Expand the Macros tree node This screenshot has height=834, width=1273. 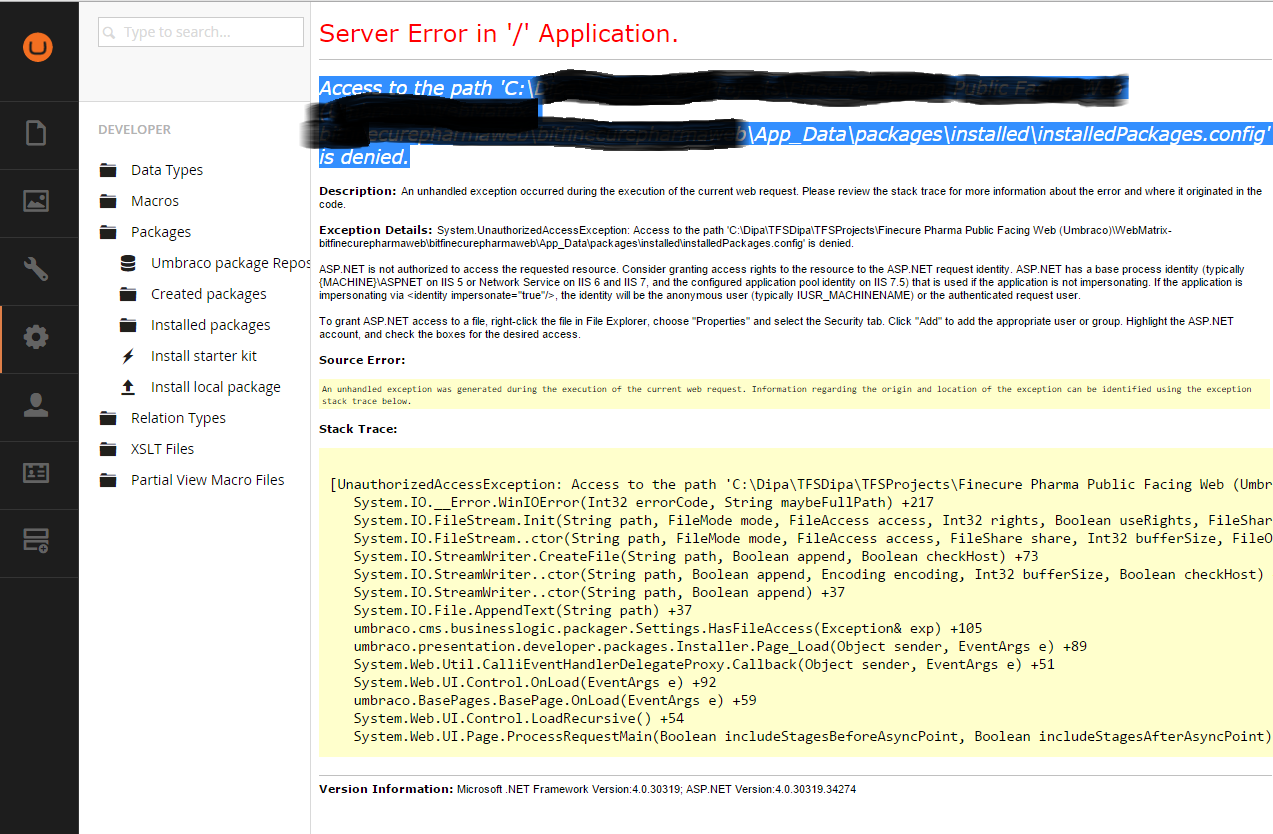pos(154,201)
